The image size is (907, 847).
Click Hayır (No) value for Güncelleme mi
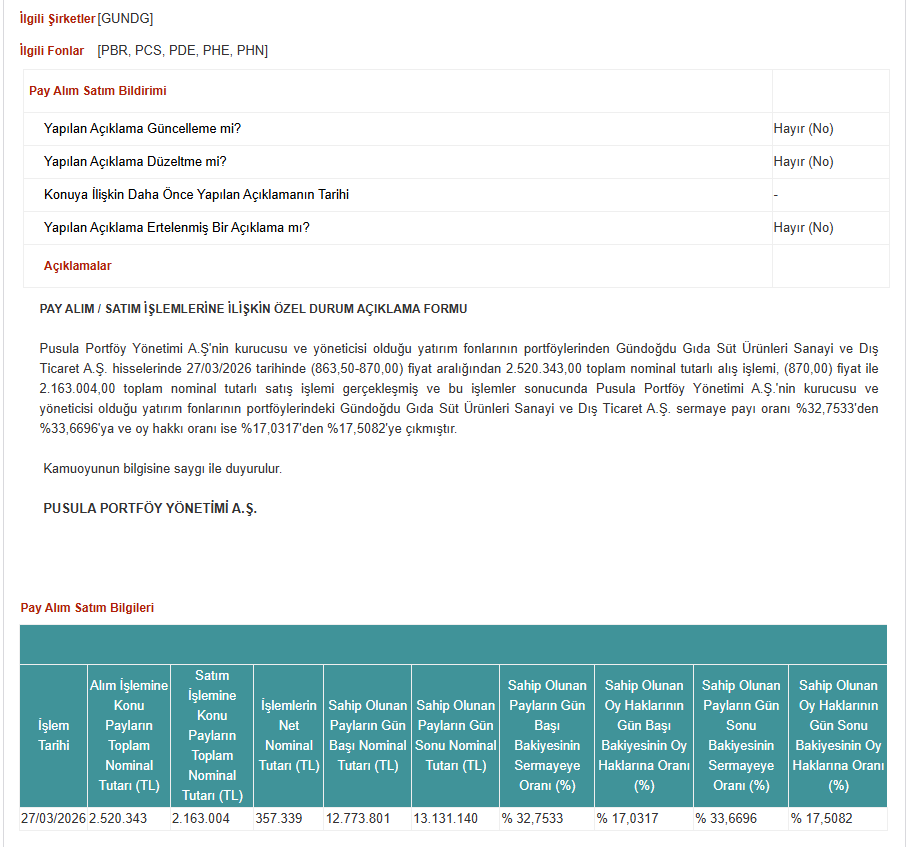[x=803, y=128]
